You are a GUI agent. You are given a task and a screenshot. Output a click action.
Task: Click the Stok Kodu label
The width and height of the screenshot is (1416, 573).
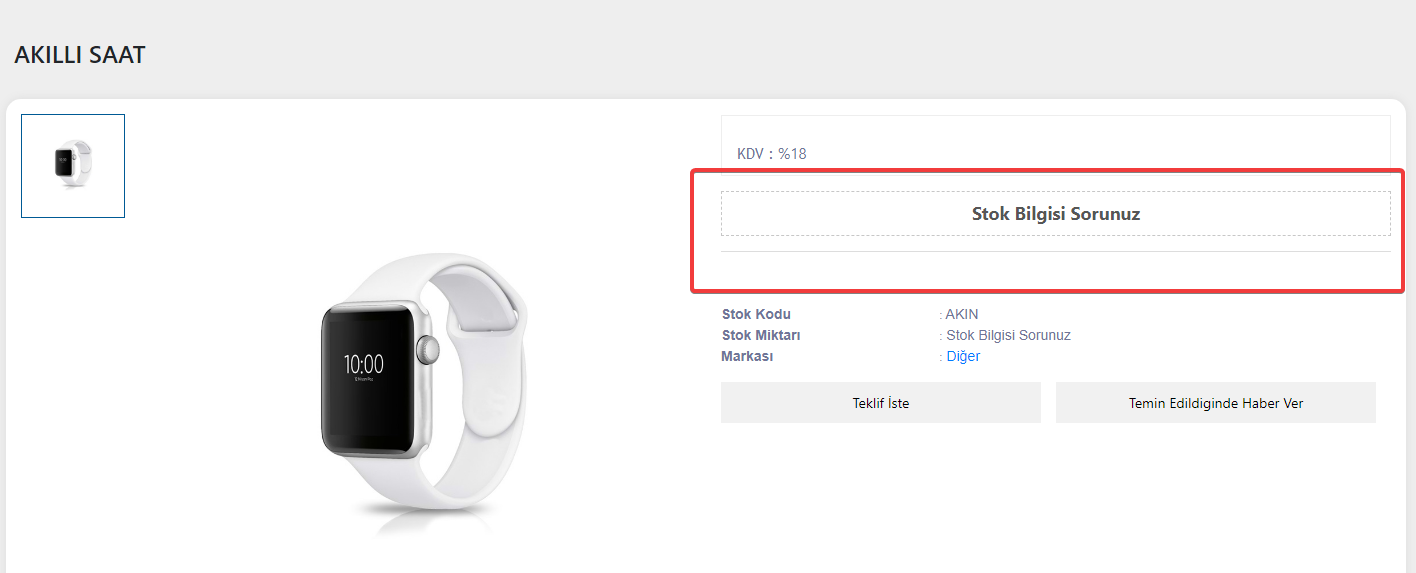point(756,314)
